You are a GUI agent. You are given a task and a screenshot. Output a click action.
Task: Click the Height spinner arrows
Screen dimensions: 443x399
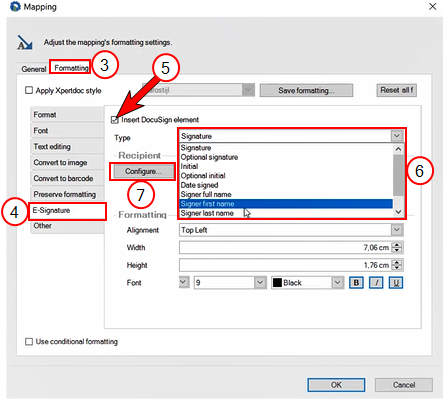tap(397, 265)
